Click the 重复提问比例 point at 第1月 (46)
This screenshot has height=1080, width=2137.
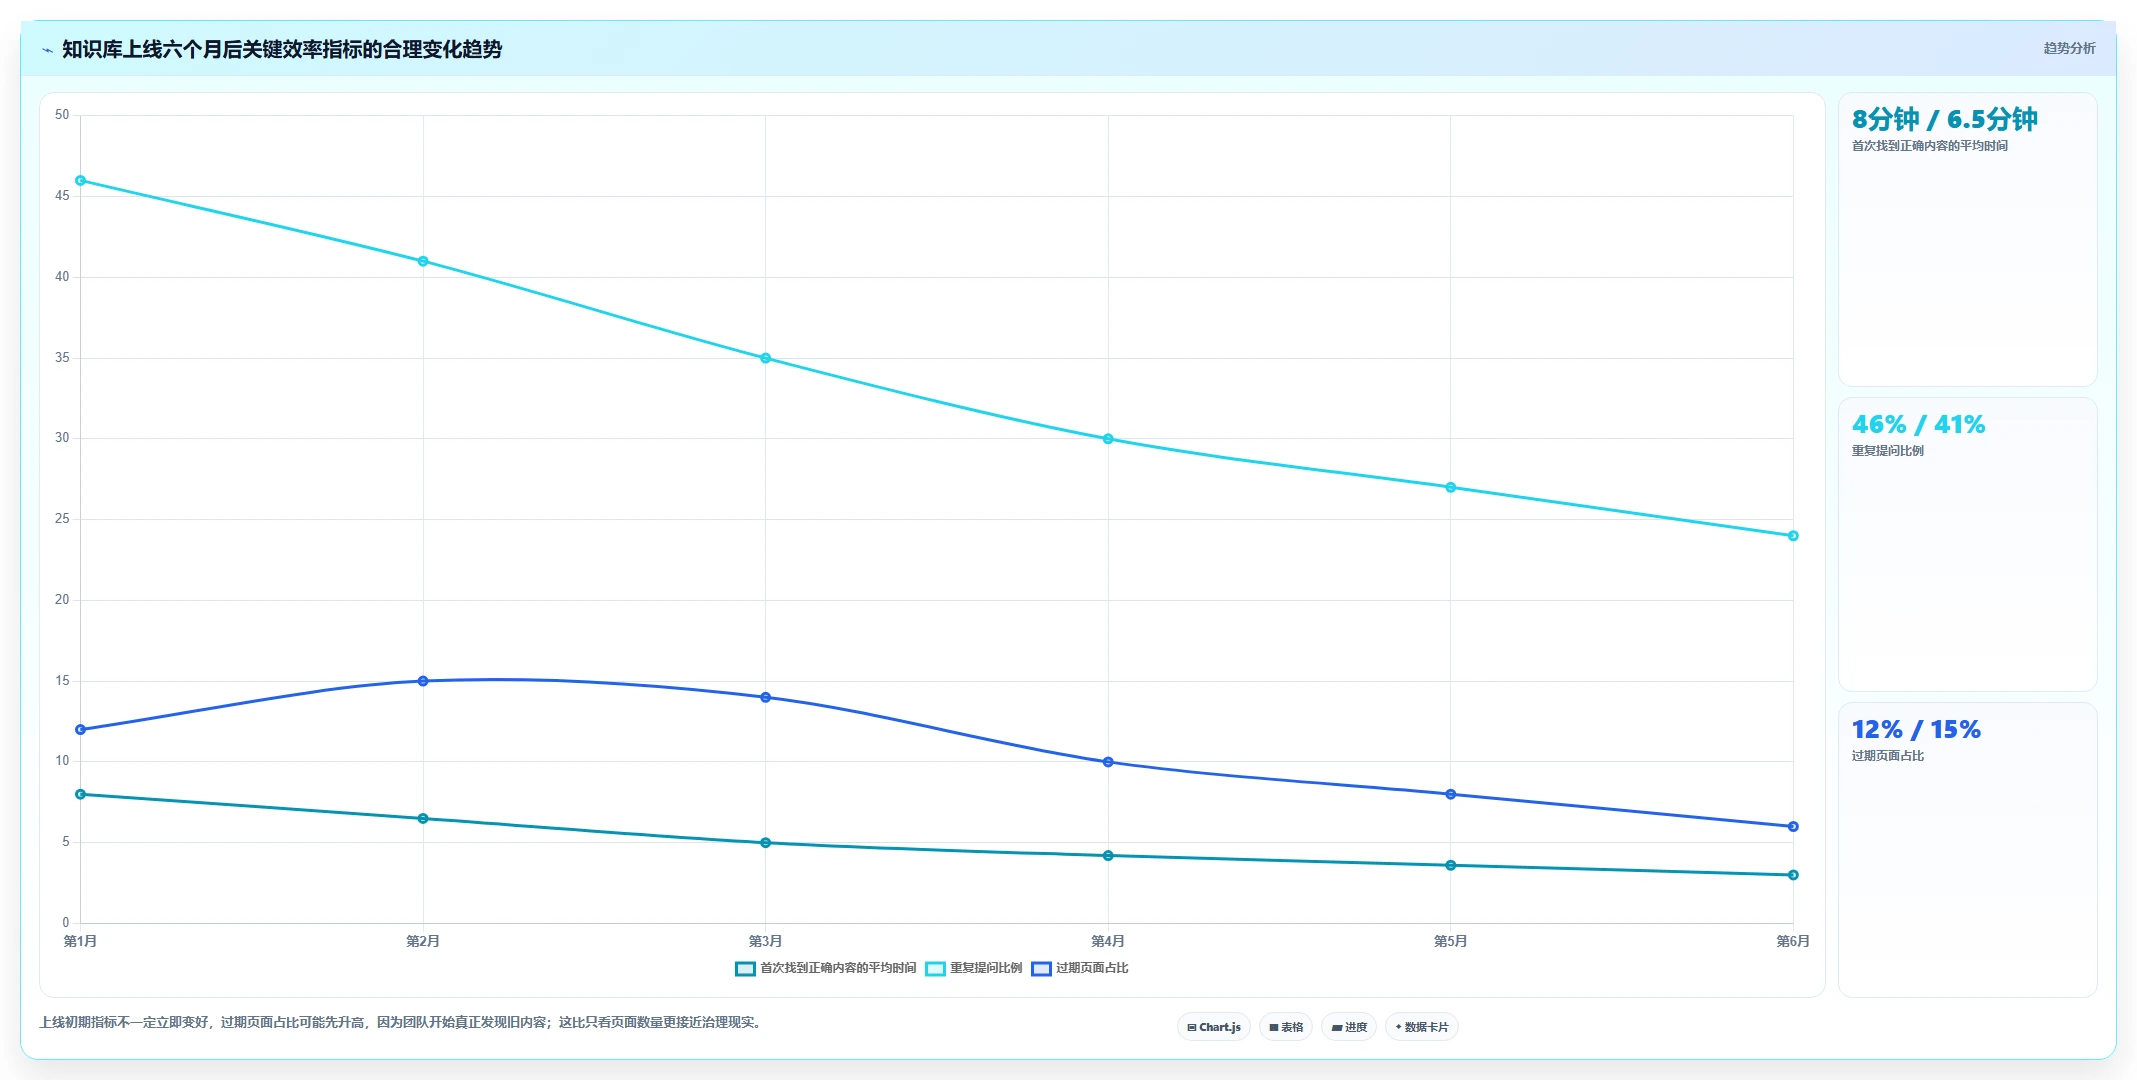(x=81, y=181)
